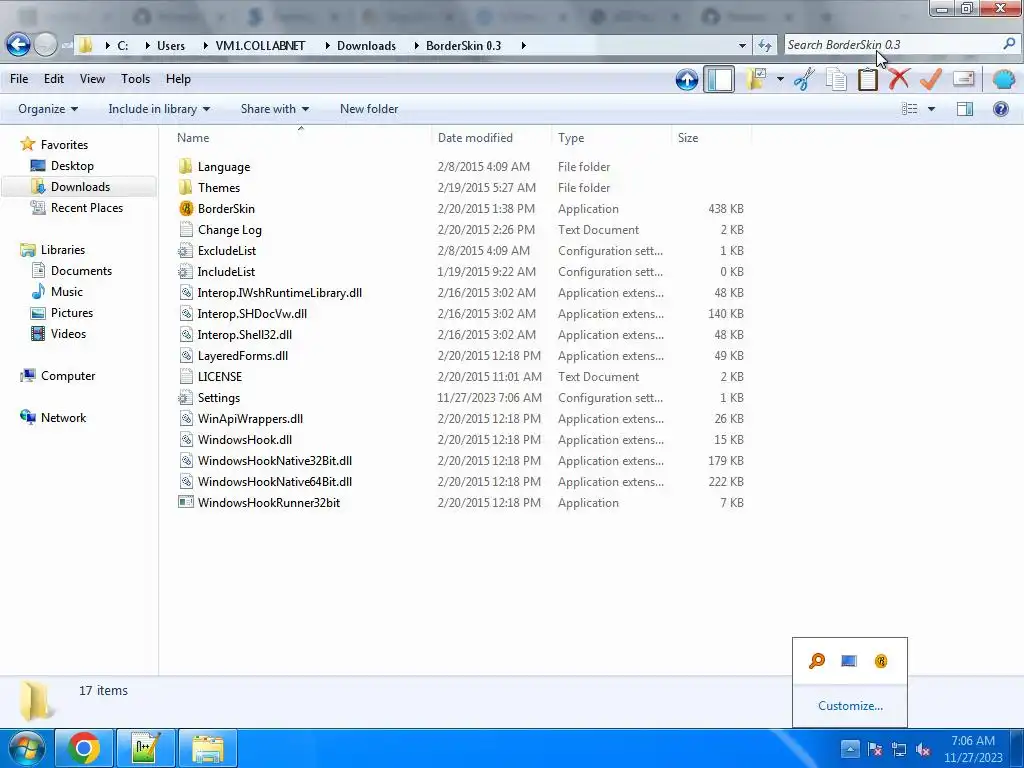This screenshot has width=1024, height=768.
Task: Select the ExcludeList configuration file
Action: [x=227, y=250]
